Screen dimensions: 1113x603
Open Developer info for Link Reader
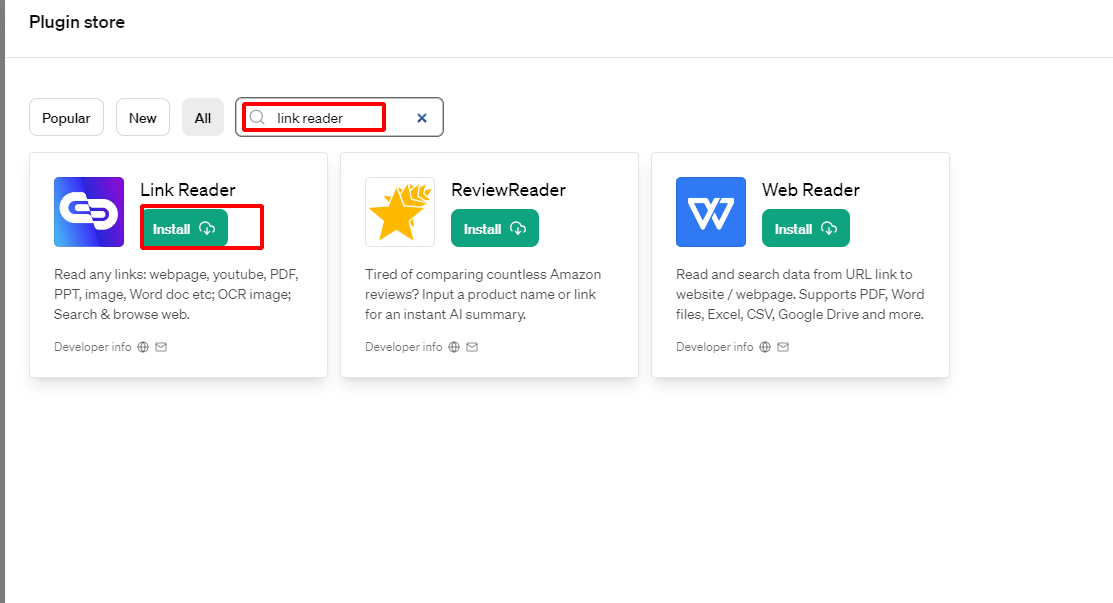pyautogui.click(x=92, y=346)
